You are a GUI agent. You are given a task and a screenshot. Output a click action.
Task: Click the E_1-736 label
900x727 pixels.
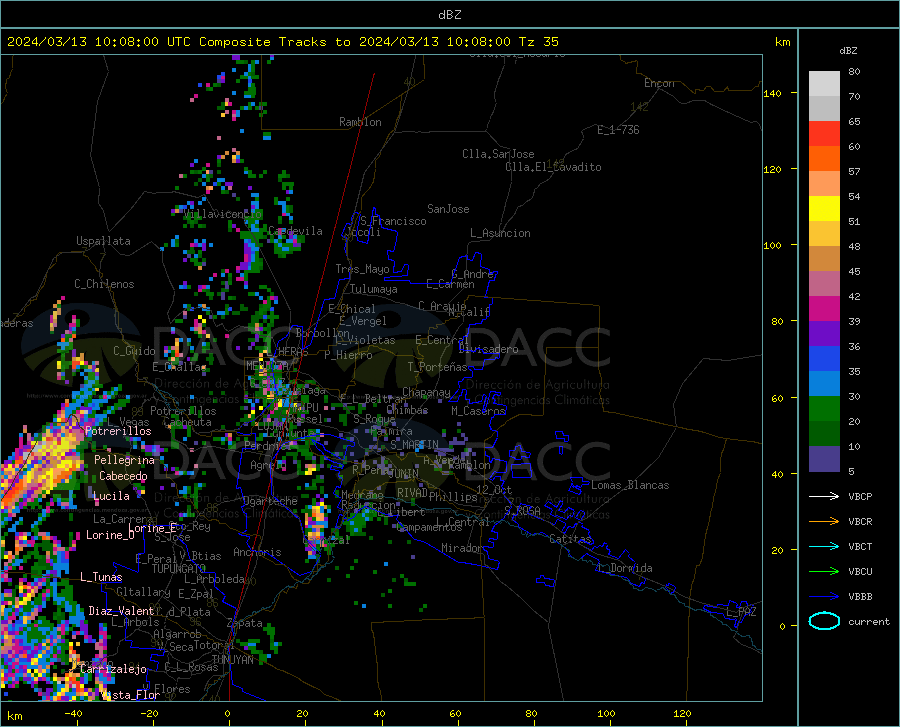(618, 130)
